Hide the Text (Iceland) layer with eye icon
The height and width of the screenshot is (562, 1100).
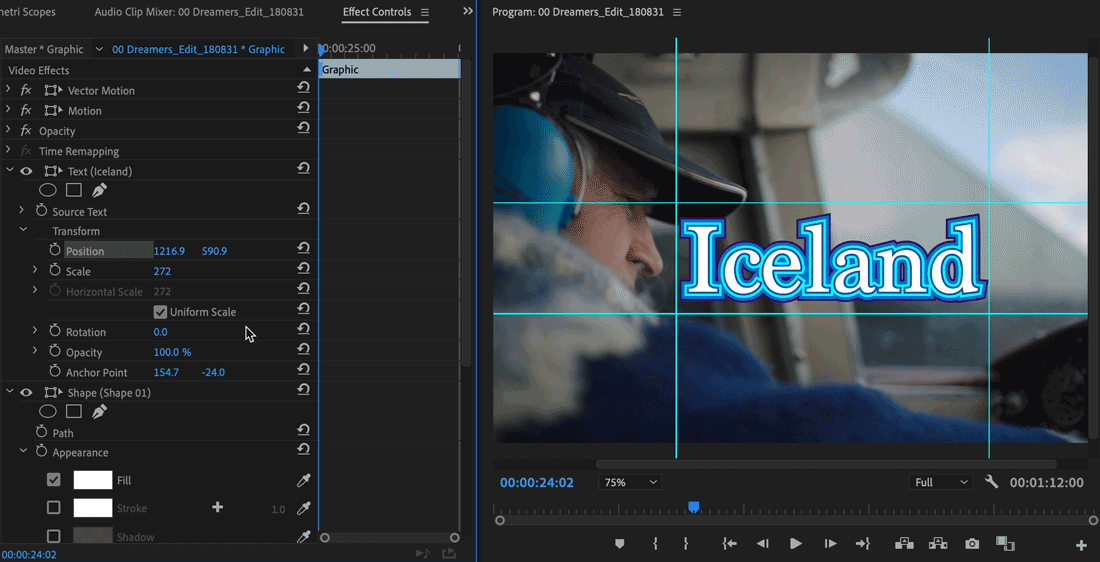pos(27,171)
